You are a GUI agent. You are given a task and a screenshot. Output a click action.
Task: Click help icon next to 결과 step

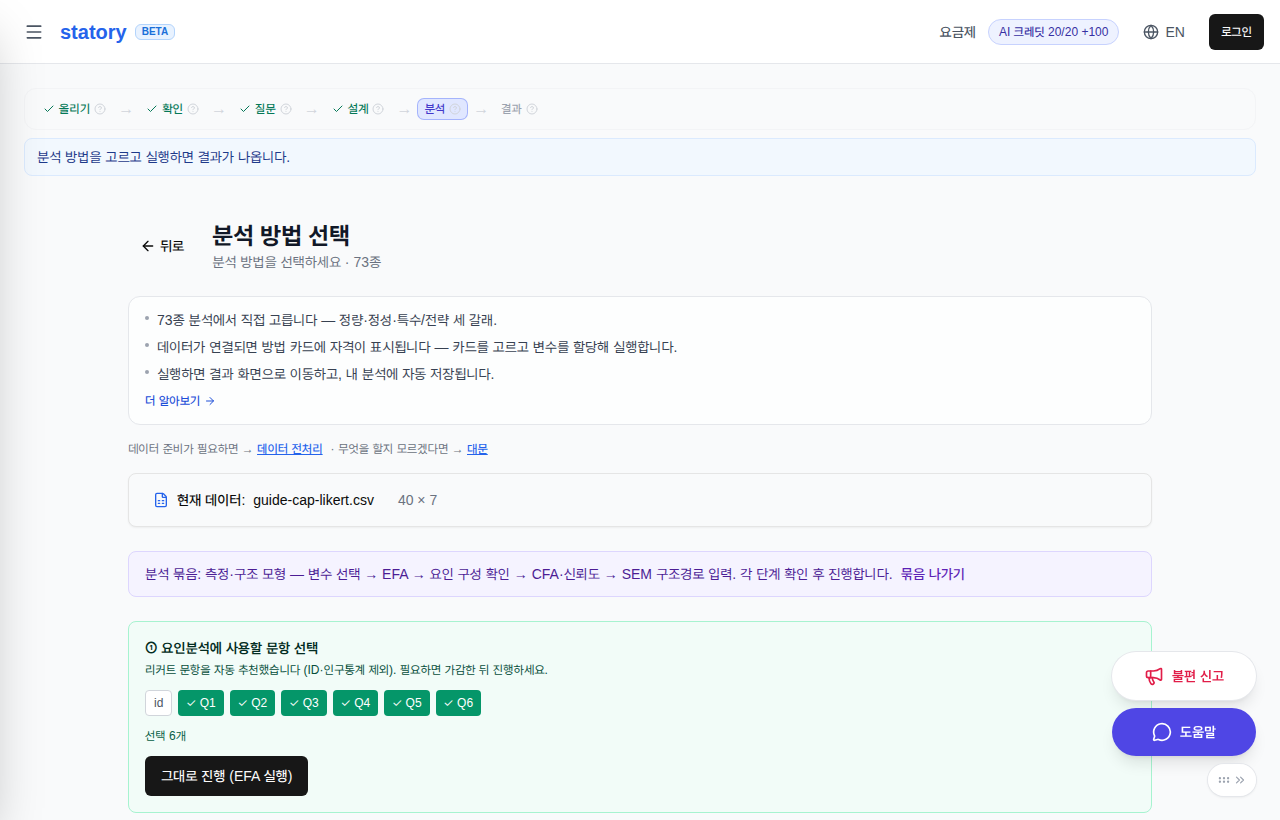(532, 109)
